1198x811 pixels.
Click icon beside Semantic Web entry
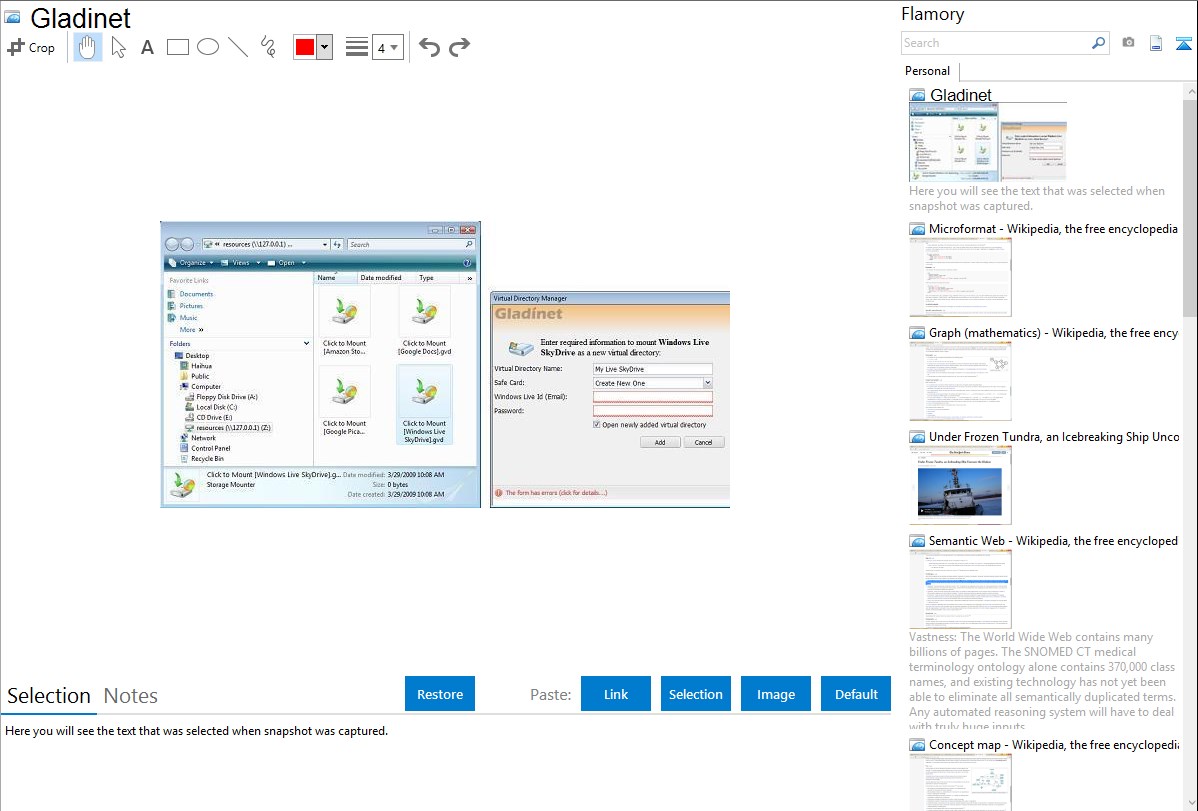click(x=917, y=541)
